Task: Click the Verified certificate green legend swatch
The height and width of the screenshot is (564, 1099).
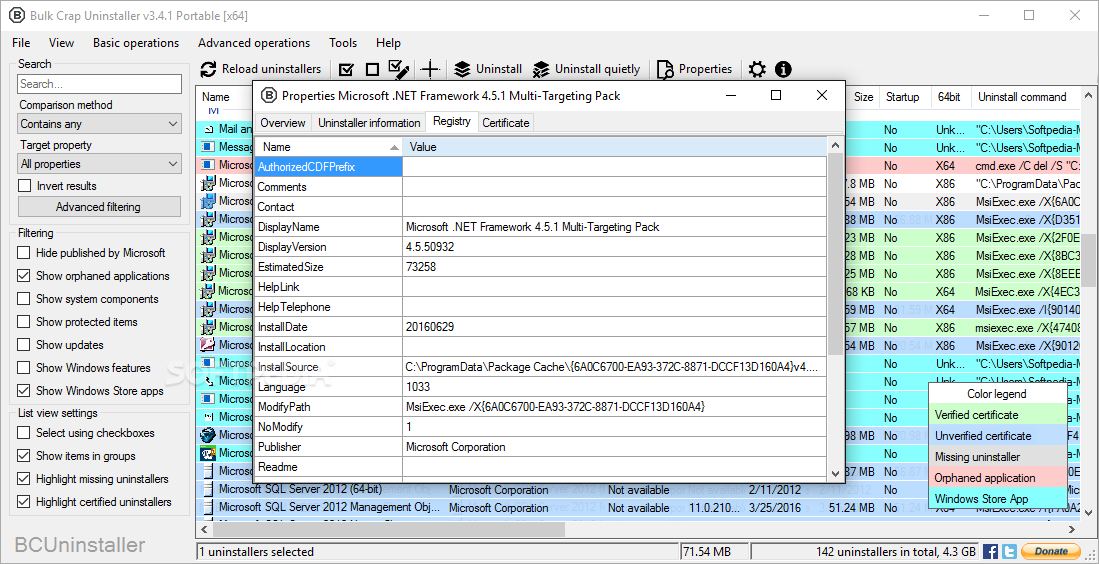Action: point(998,415)
